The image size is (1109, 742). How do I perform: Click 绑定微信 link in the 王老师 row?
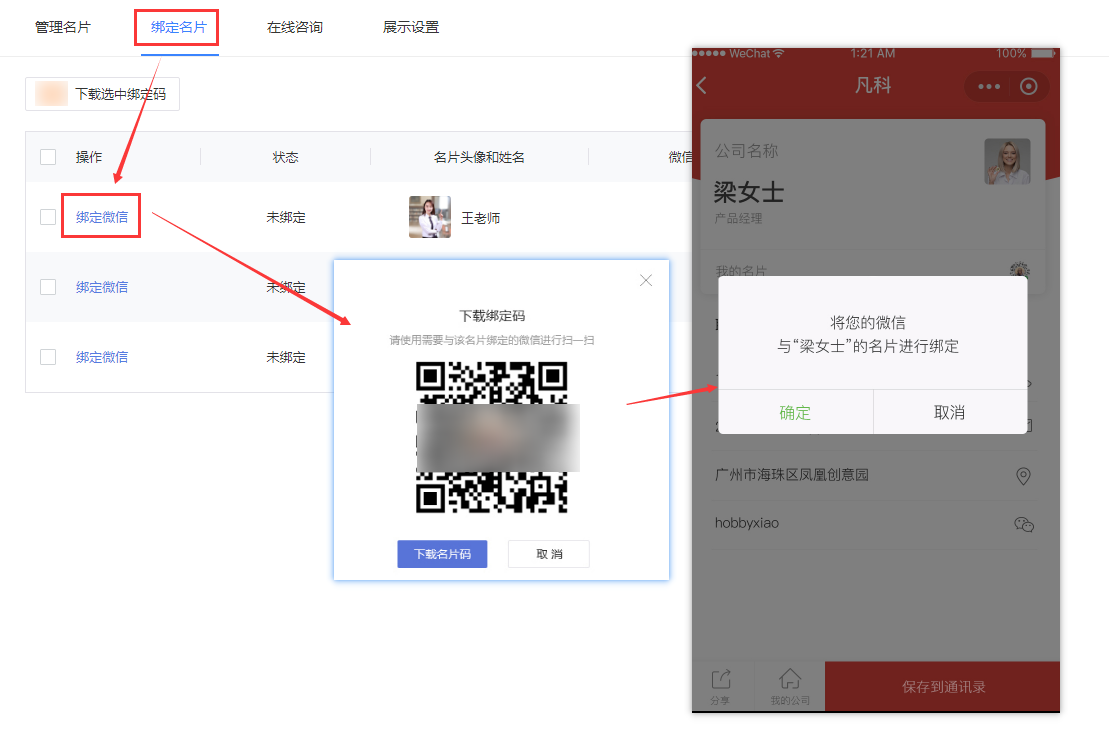coord(102,217)
